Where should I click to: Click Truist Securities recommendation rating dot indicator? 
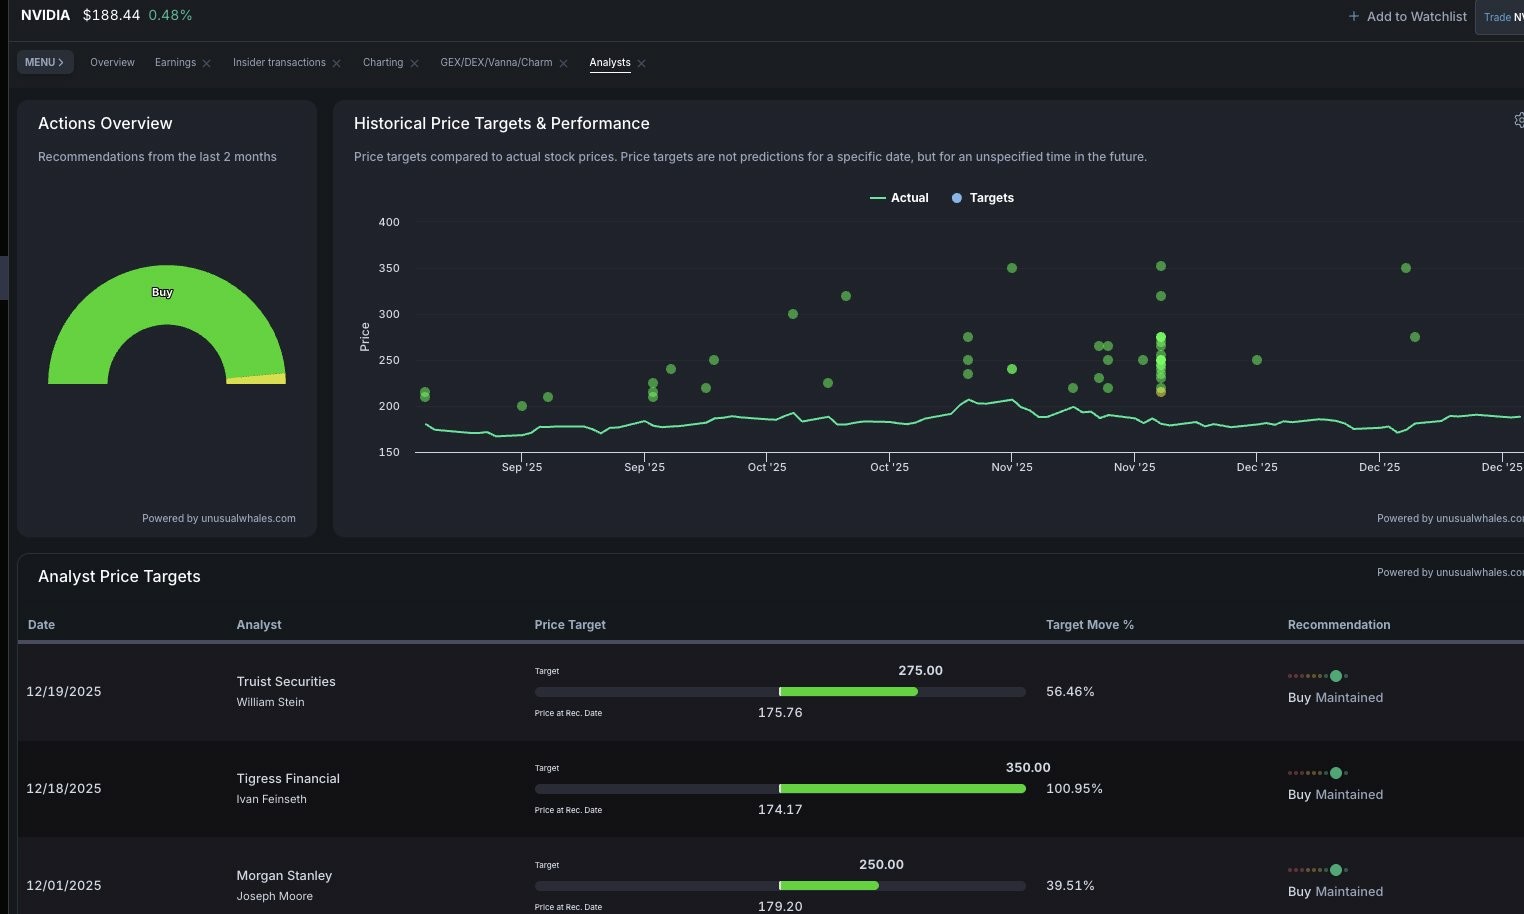pyautogui.click(x=1335, y=676)
